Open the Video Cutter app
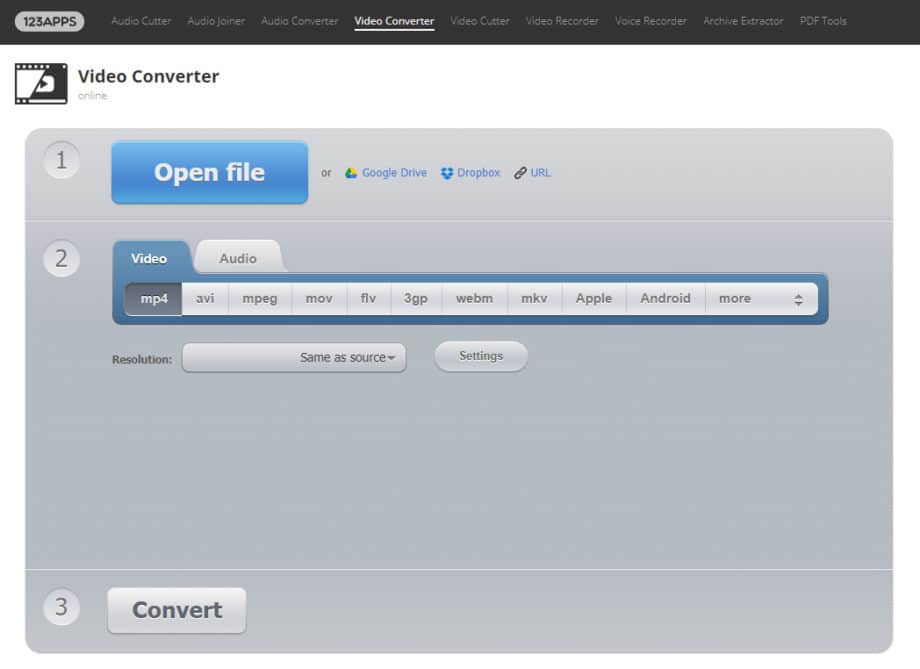This screenshot has width=920, height=669. click(x=479, y=20)
